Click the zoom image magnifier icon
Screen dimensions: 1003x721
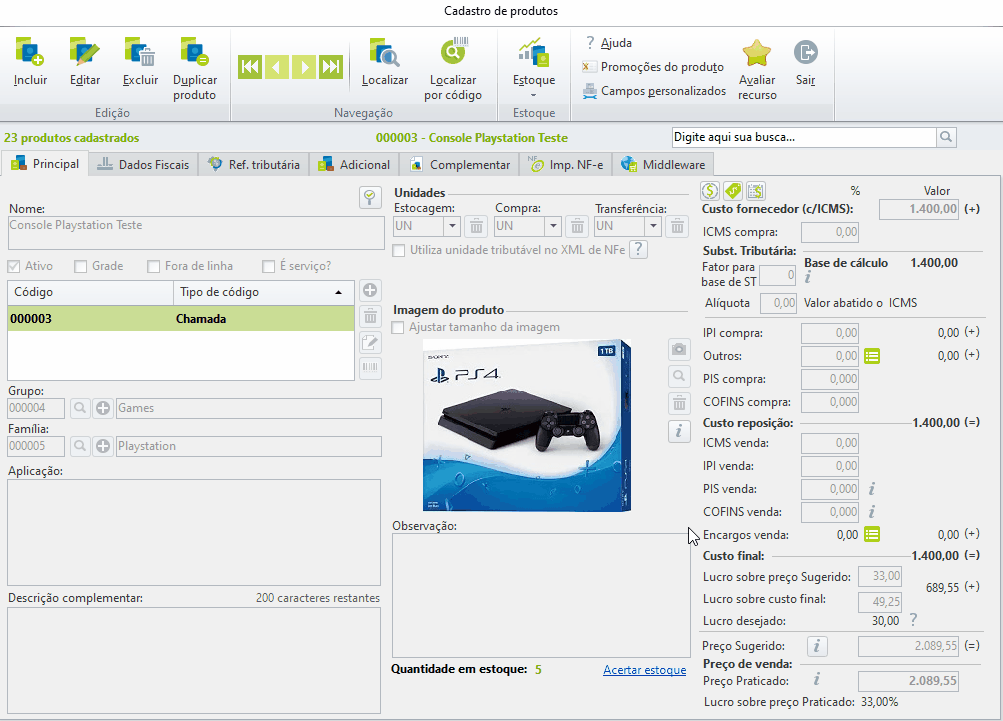679,376
